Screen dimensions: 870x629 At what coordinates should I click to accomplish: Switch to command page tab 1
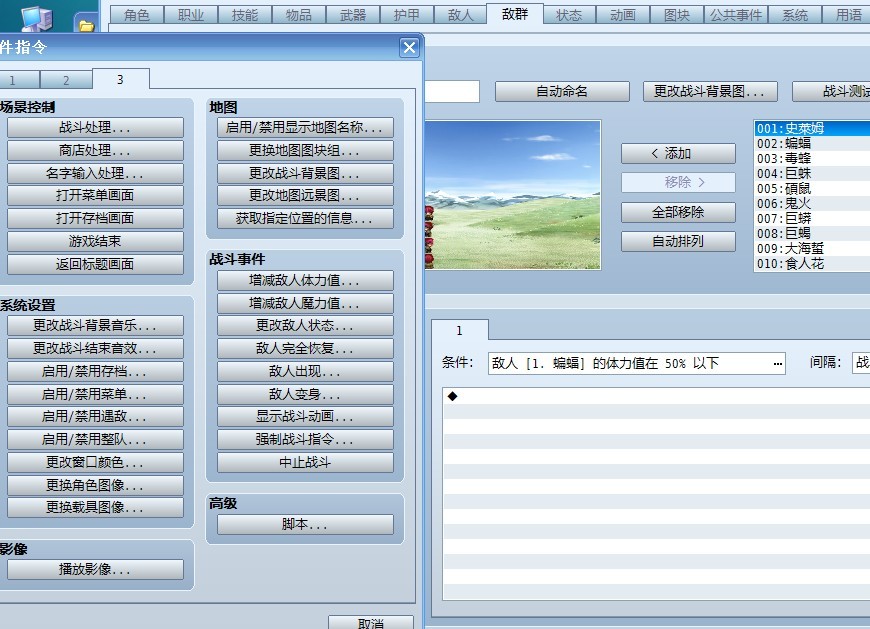point(19,80)
